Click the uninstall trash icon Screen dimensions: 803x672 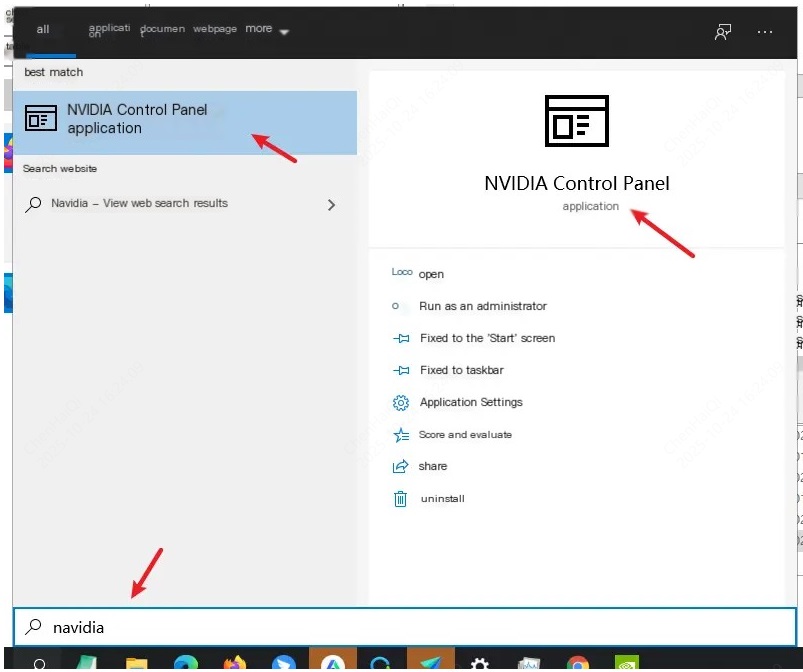pos(401,499)
